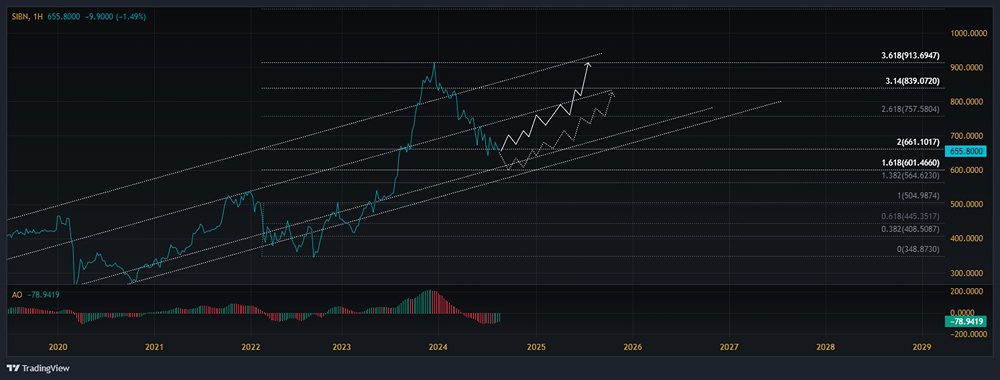
Task: Click 200.0000 on the AO pane axis
Action: pyautogui.click(x=967, y=291)
